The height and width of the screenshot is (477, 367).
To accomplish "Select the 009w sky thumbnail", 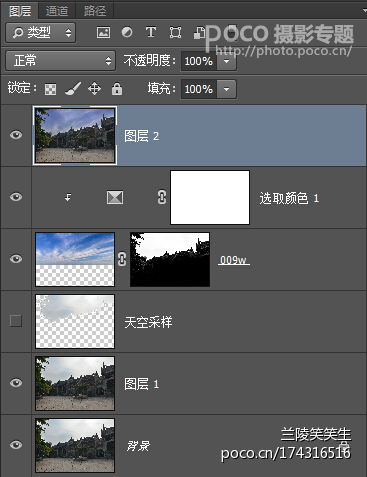I will [x=75, y=259].
